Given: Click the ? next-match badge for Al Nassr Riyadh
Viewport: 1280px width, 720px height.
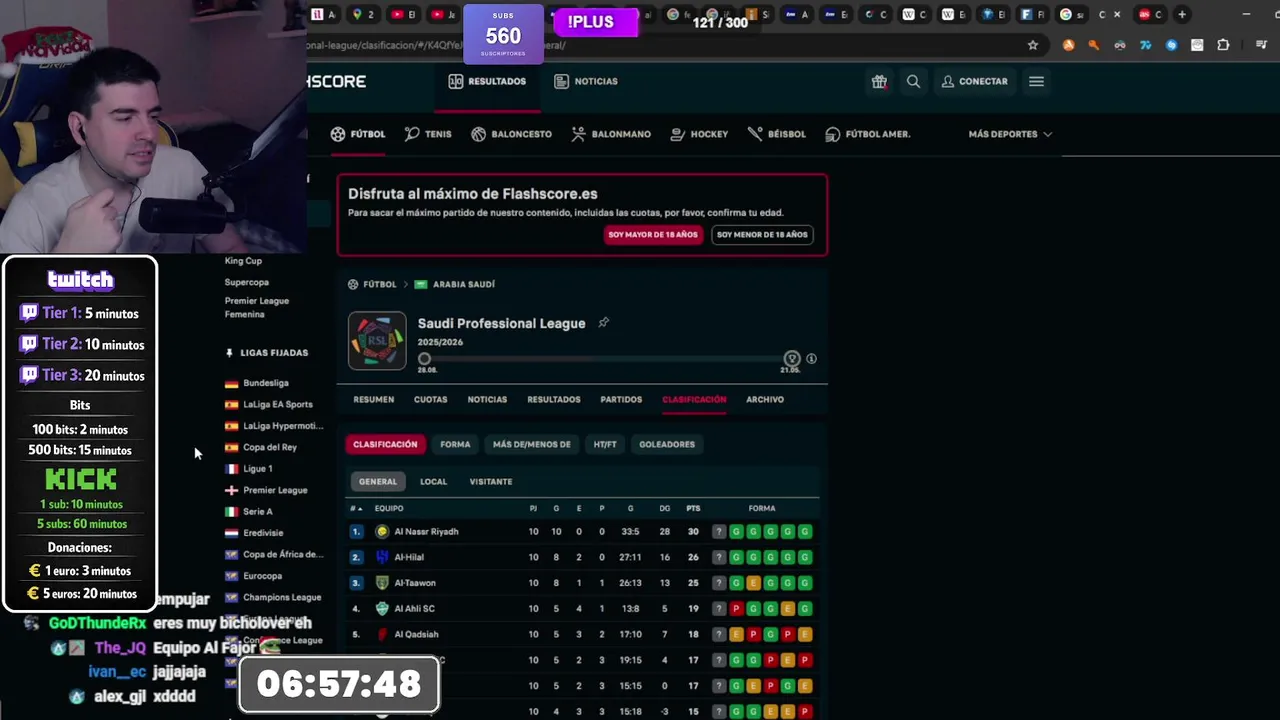Looking at the screenshot, I should tap(718, 532).
